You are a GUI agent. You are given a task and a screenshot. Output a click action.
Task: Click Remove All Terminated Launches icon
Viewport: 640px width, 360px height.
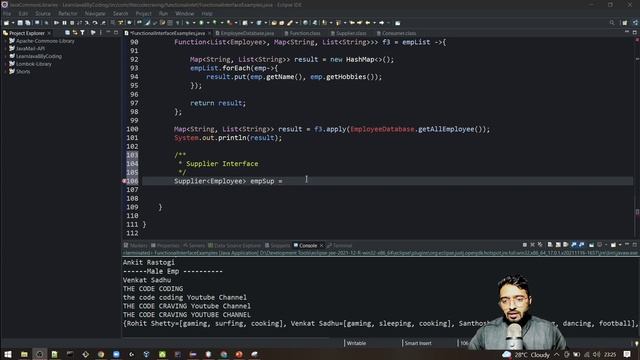point(540,245)
